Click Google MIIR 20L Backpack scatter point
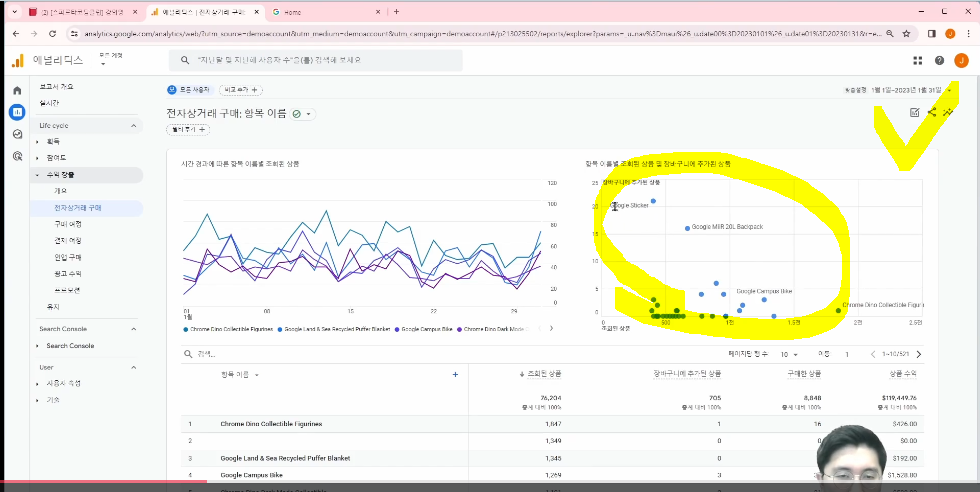Image resolution: width=980 pixels, height=492 pixels. (688, 228)
